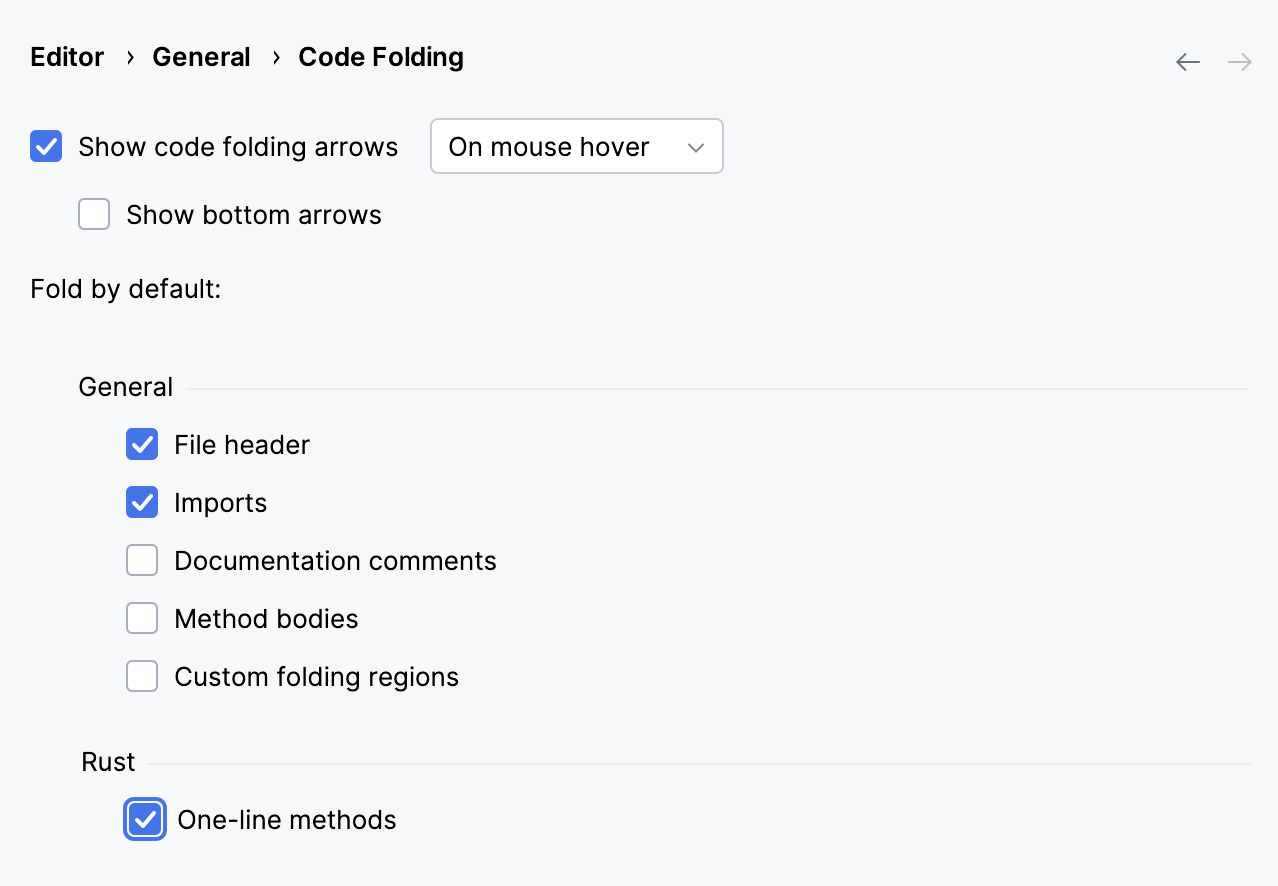Screen dimensions: 1278x886
Task: Select the One-line methods label
Action: [287, 819]
